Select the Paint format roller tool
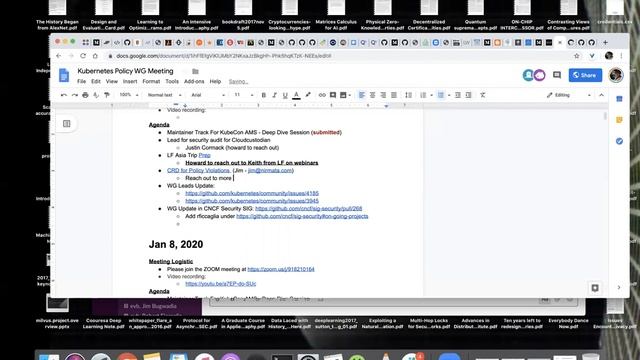Viewport: 640px width, 360px height. tap(107, 95)
